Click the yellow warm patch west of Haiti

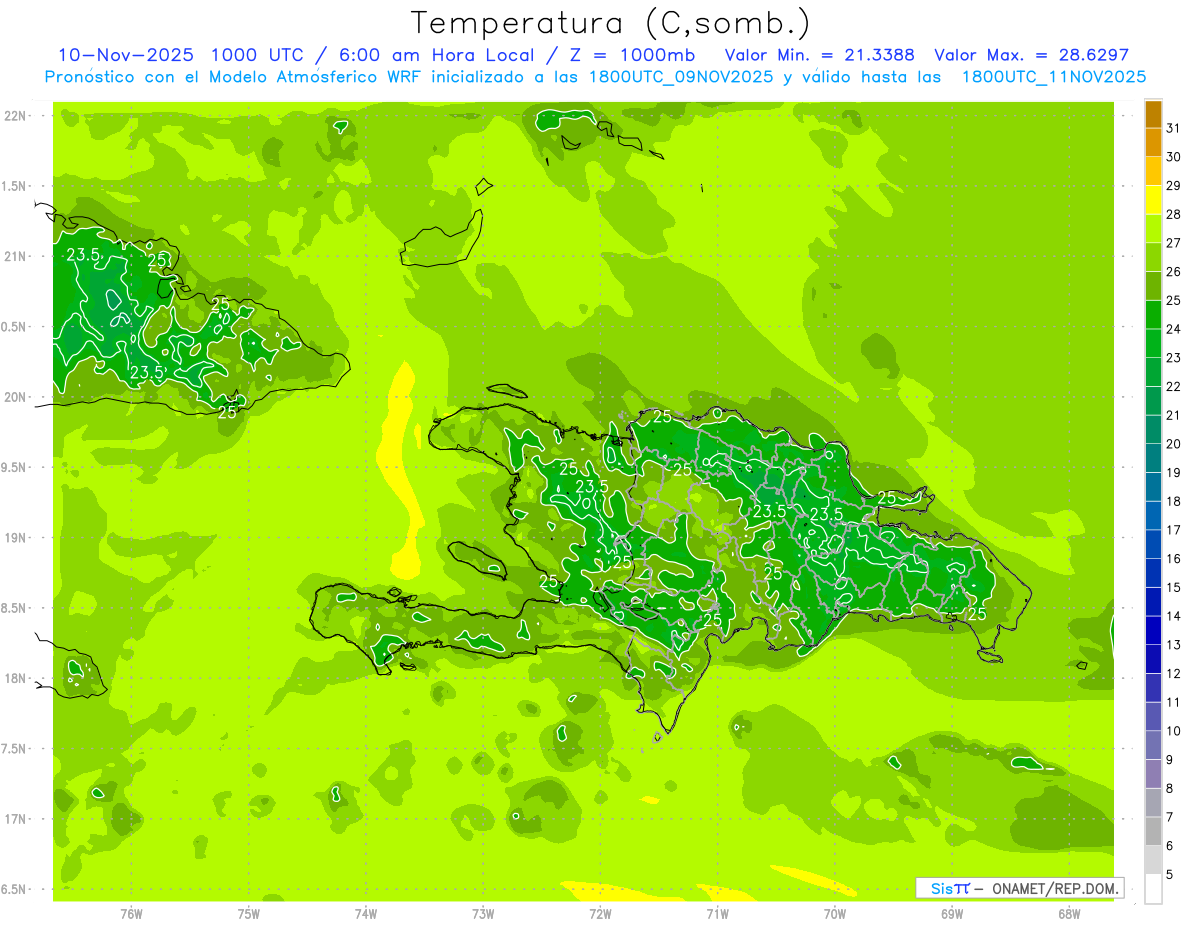(x=401, y=470)
